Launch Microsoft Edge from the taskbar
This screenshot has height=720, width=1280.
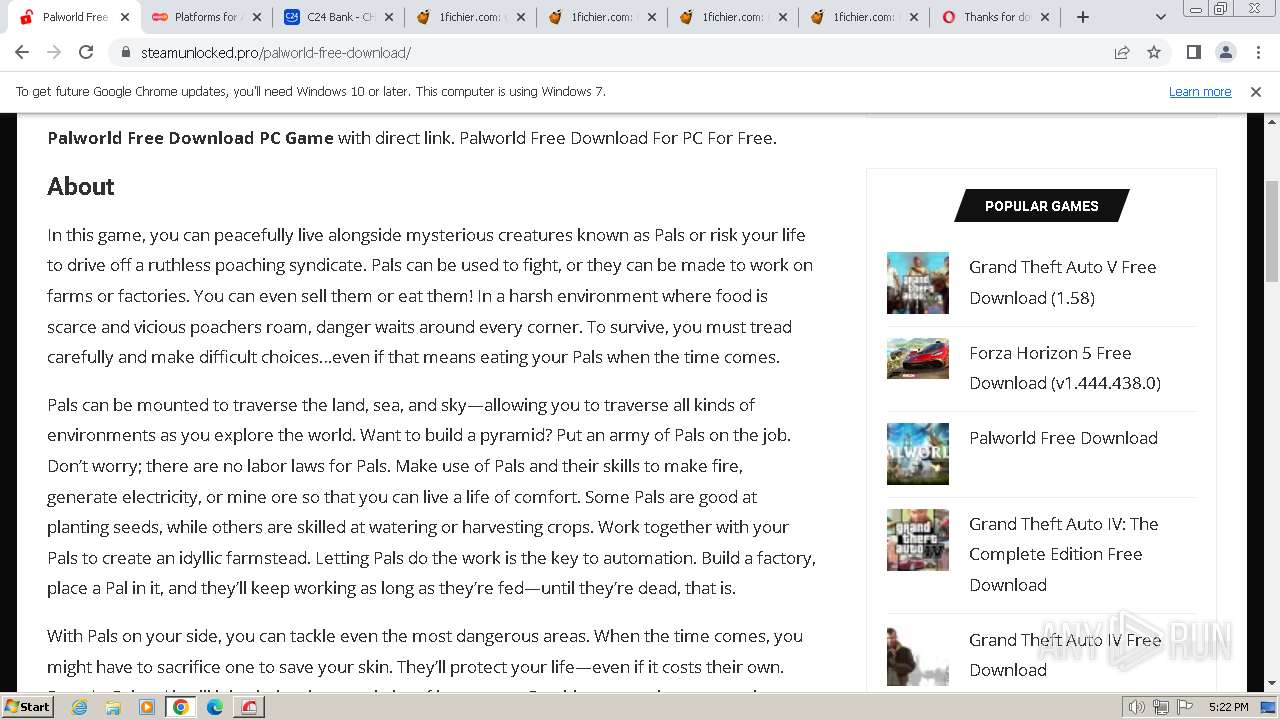pos(215,707)
